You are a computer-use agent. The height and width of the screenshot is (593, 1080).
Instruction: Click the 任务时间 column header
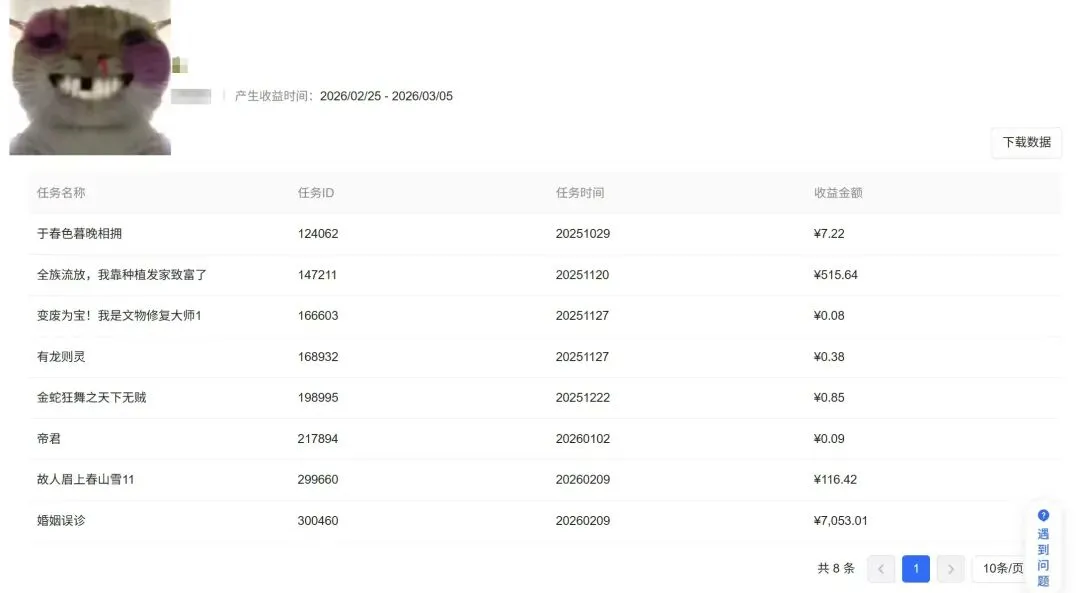pyautogui.click(x=580, y=193)
